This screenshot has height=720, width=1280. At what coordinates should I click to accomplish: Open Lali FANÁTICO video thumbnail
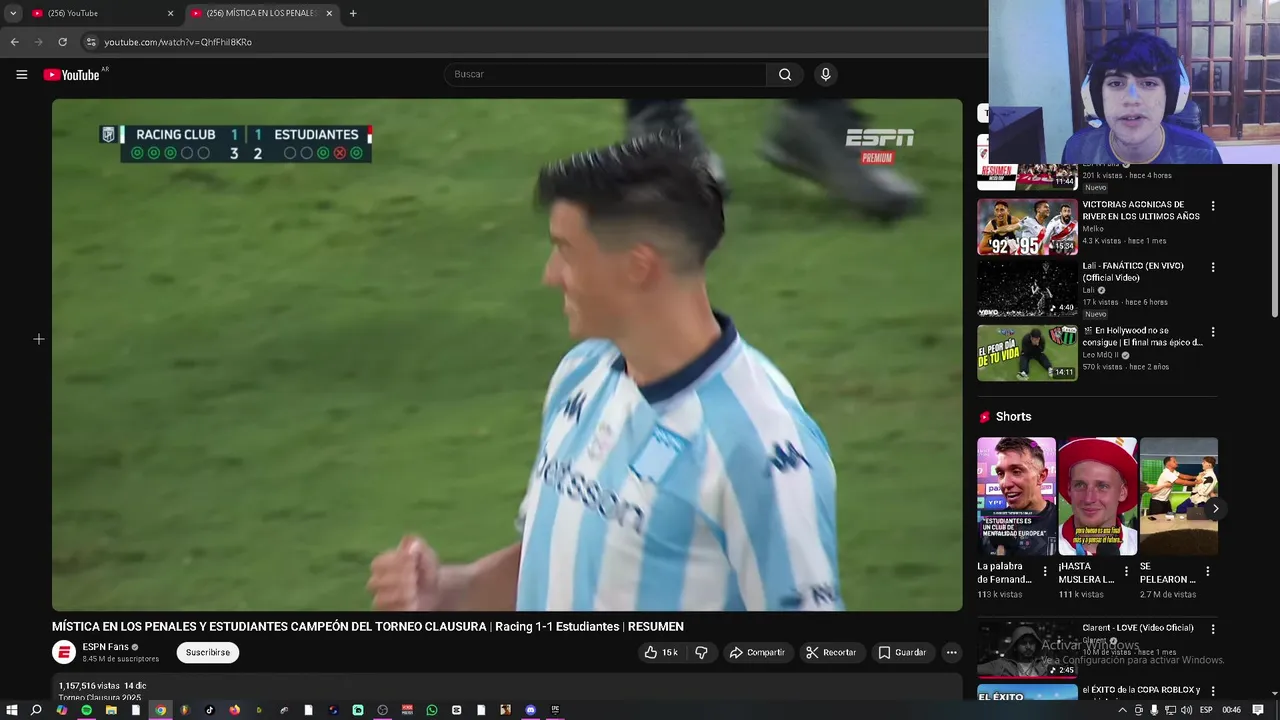[1027, 289]
